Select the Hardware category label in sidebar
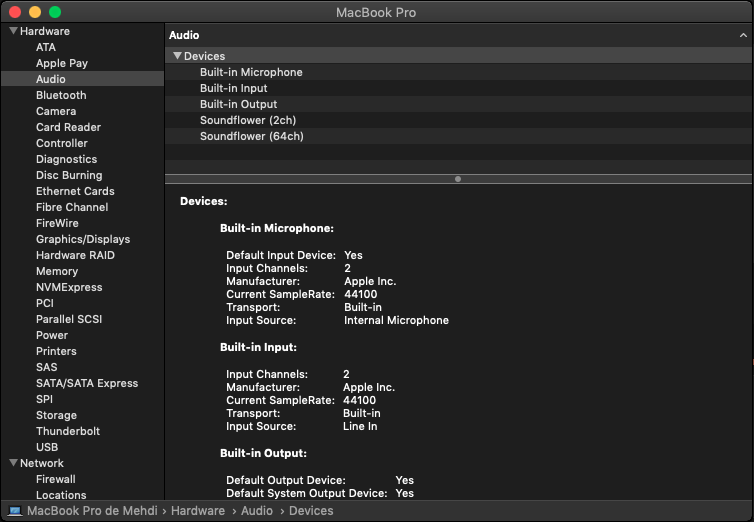Screen dimensions: 754x522 click(45, 31)
